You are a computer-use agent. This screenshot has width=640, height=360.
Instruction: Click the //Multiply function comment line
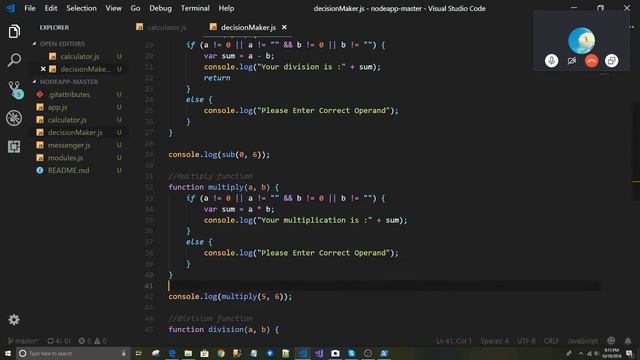tap(210, 176)
